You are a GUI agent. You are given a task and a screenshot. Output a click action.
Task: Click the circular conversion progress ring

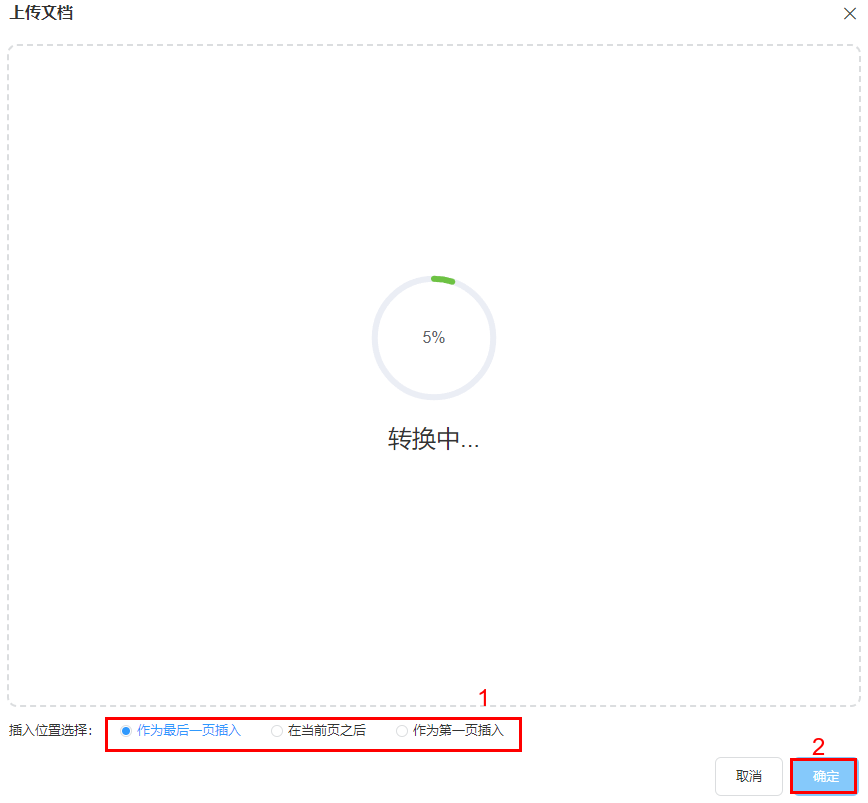(434, 338)
